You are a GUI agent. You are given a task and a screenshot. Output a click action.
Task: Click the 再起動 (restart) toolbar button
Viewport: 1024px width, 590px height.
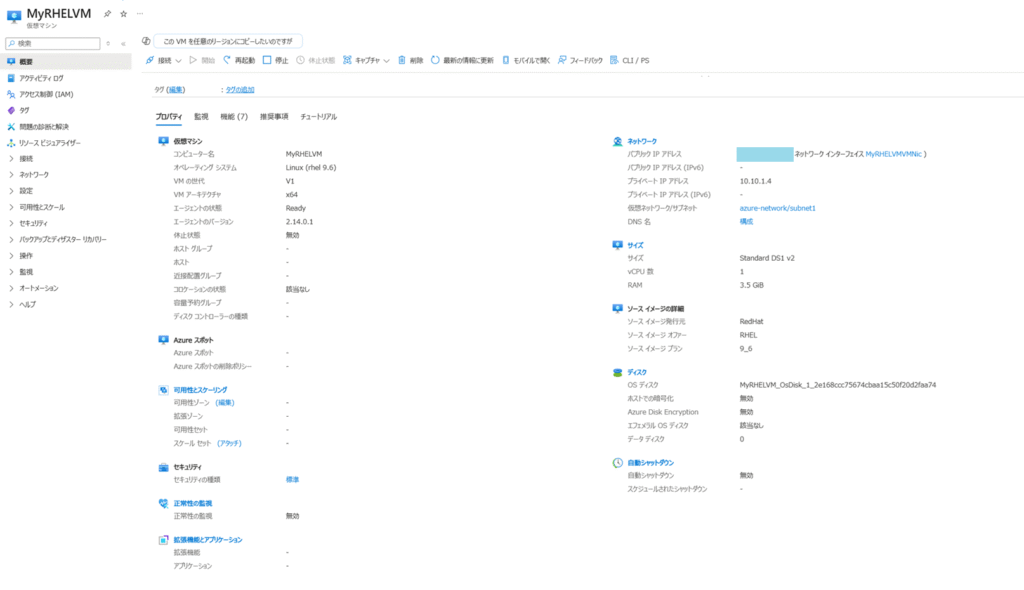[239, 60]
